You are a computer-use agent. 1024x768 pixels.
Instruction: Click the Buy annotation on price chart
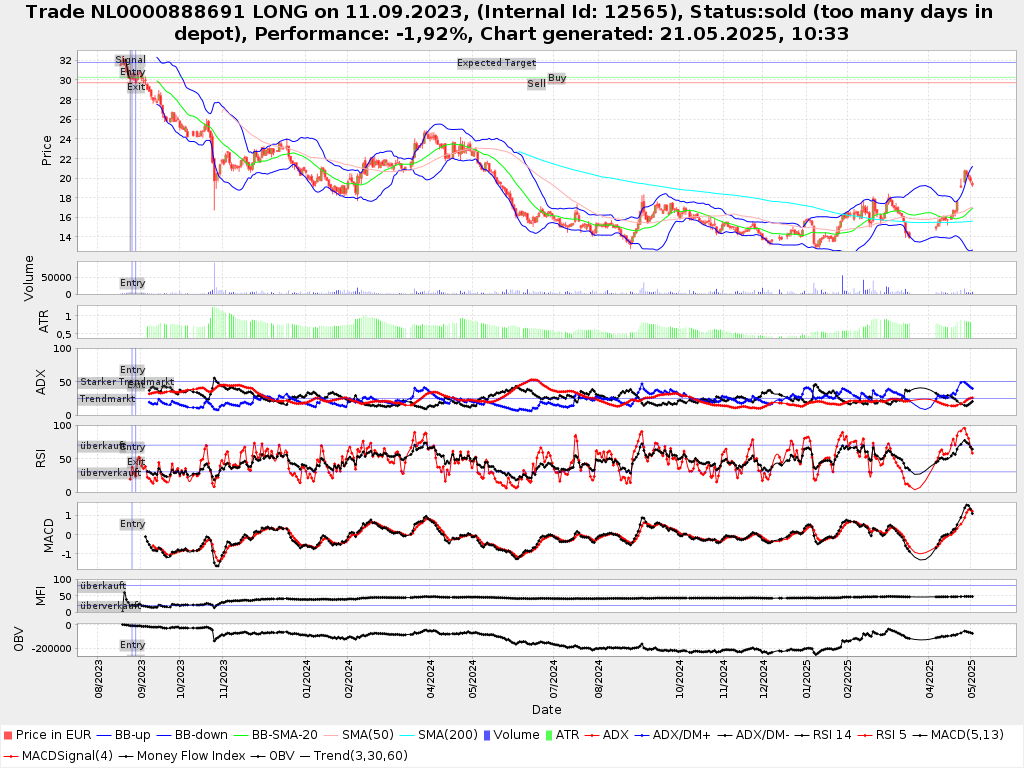point(557,78)
